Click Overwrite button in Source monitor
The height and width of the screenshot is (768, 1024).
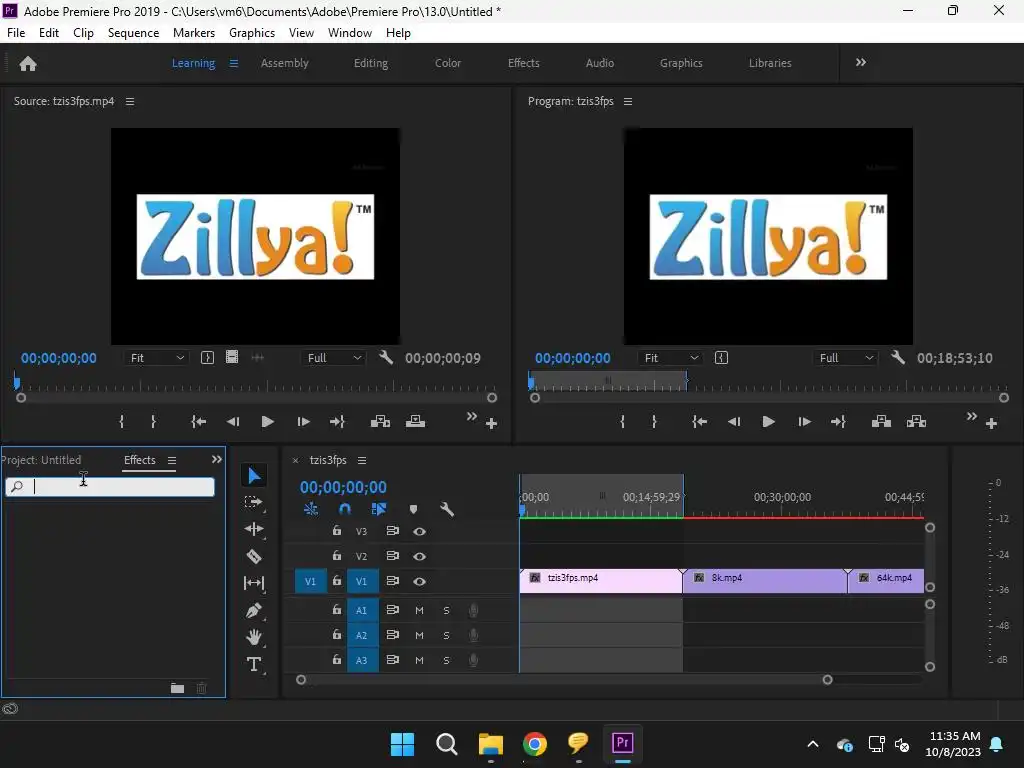tap(415, 421)
